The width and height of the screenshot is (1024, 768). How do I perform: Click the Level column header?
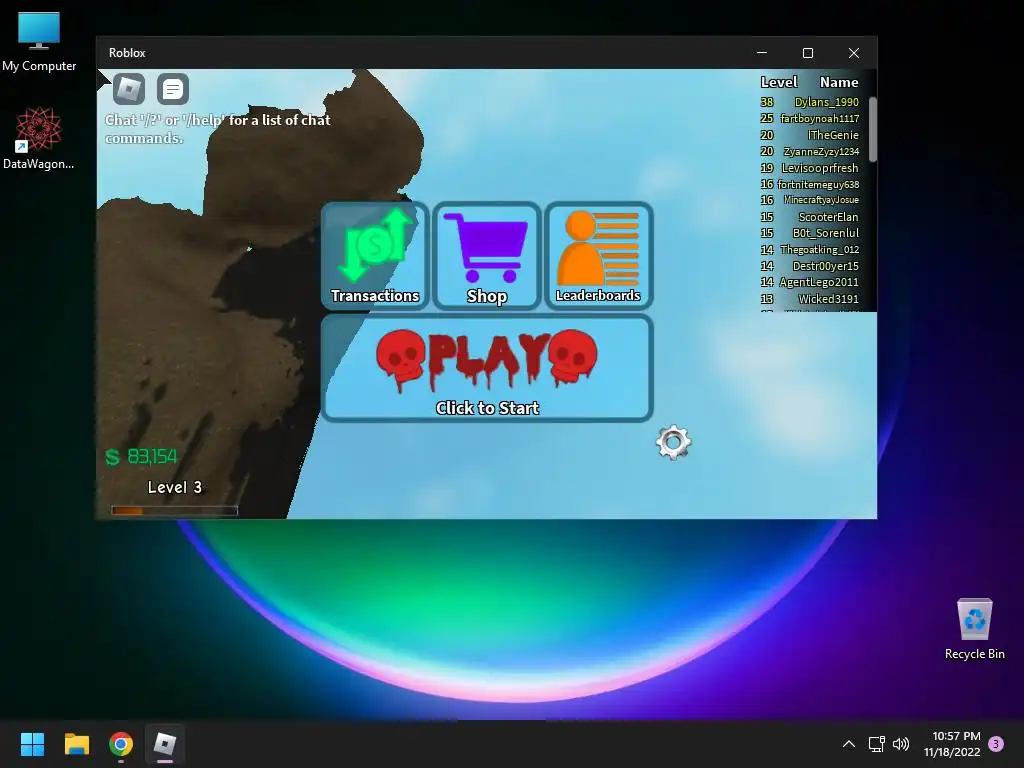(778, 82)
